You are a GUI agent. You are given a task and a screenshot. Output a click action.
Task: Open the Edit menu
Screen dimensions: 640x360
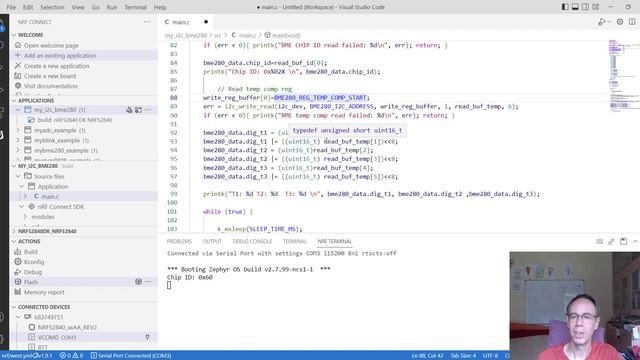[28, 7]
